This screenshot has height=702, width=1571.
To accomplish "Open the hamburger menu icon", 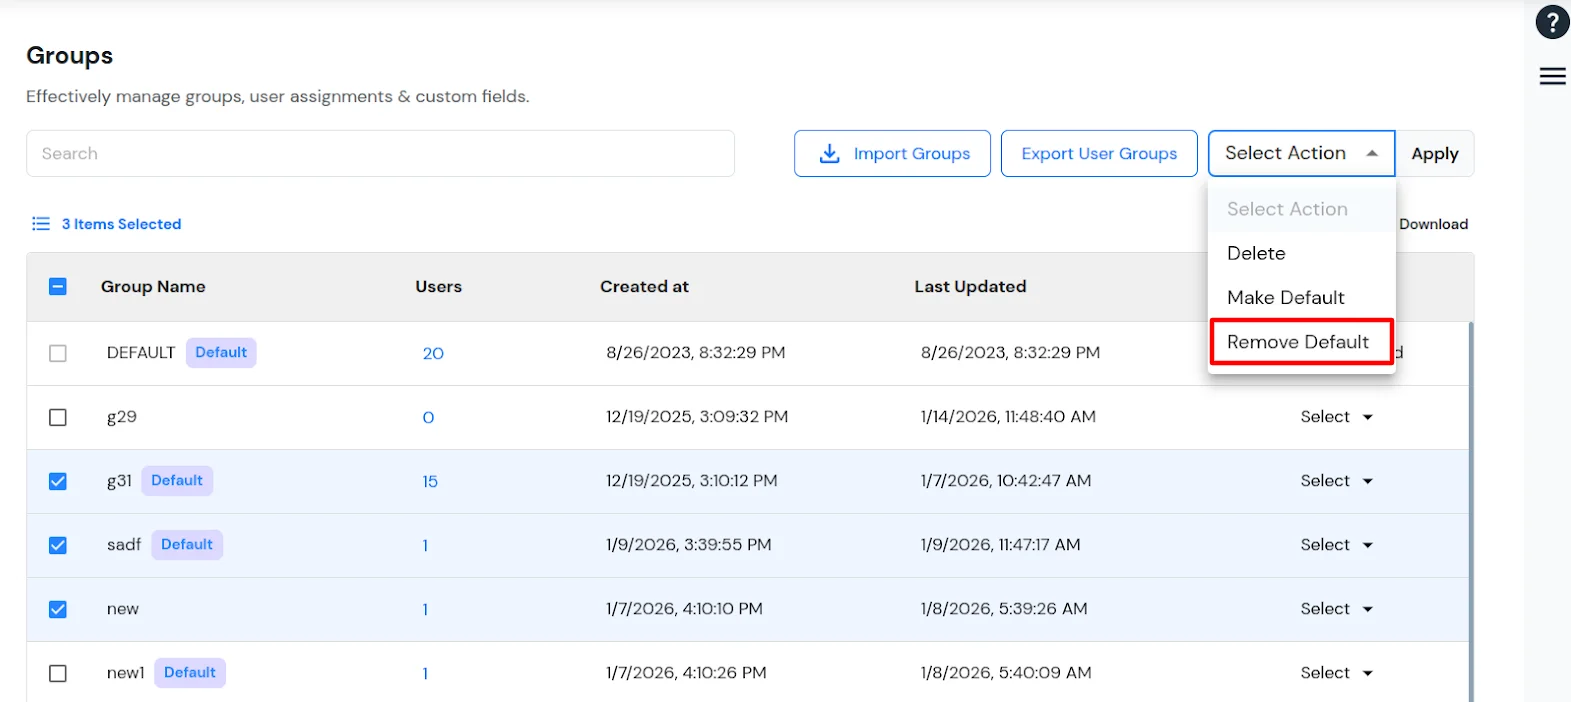I will point(1552,76).
